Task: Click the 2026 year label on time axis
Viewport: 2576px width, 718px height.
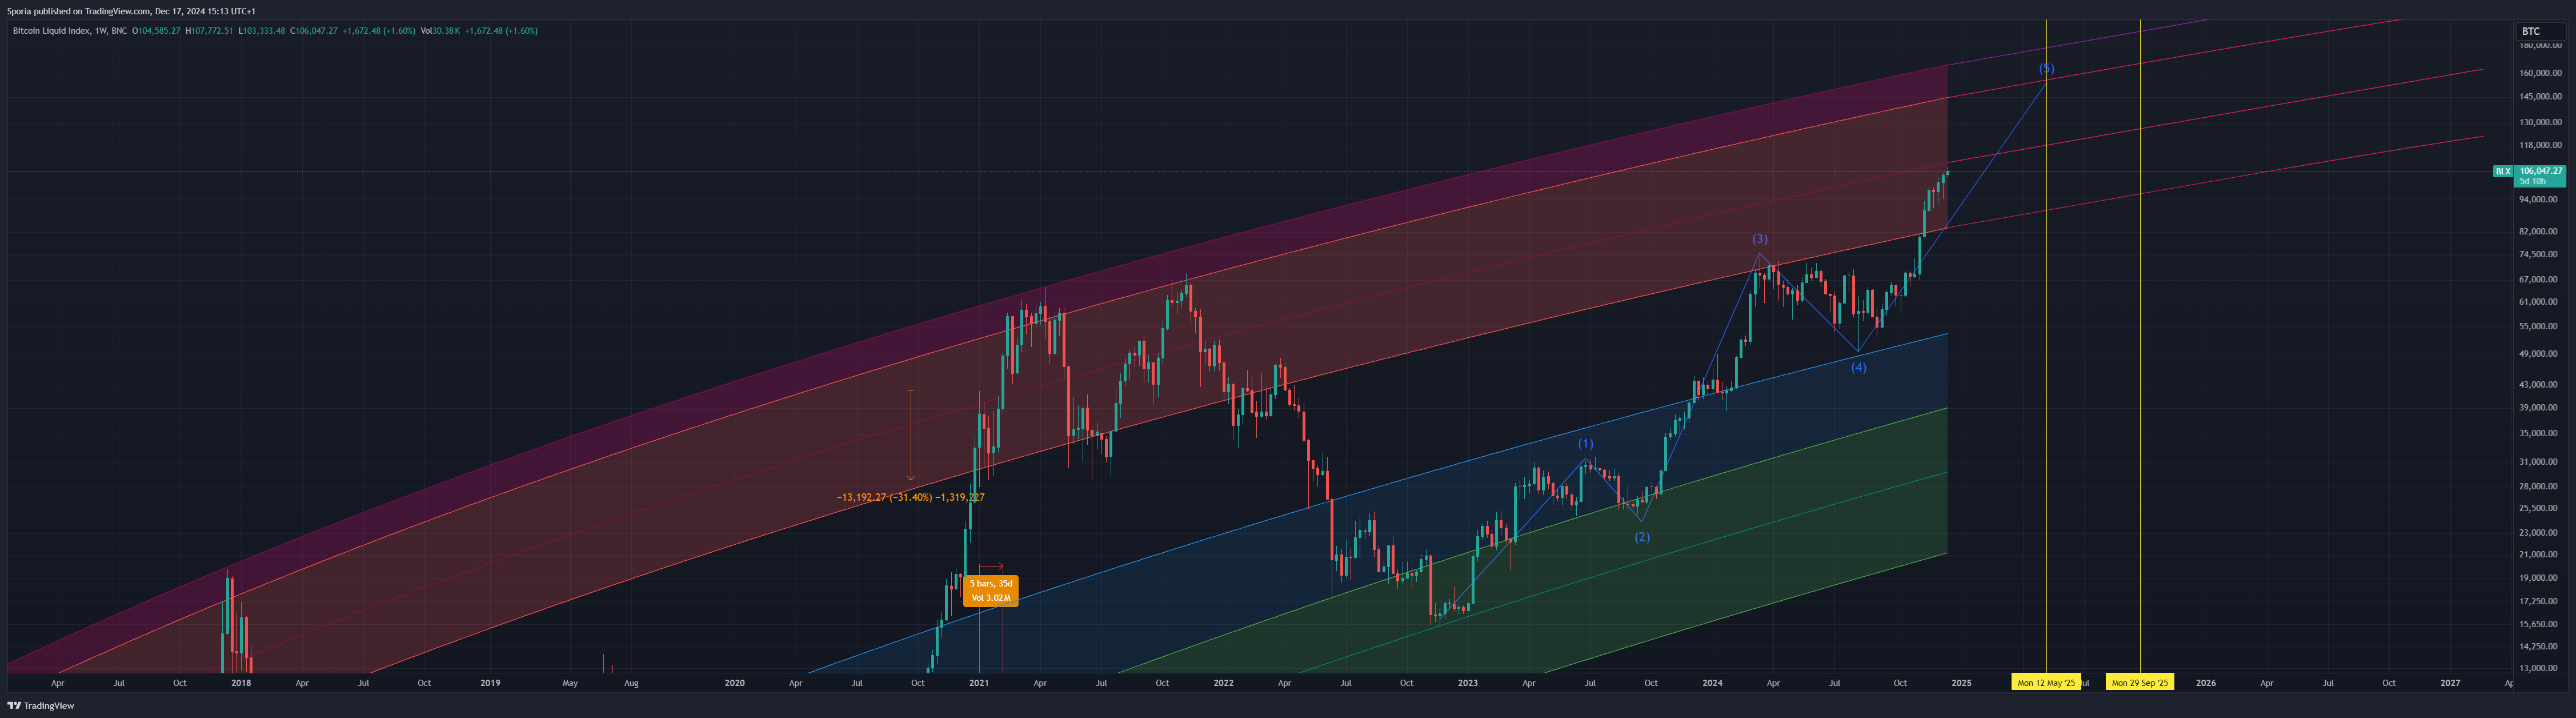Action: [x=2205, y=683]
